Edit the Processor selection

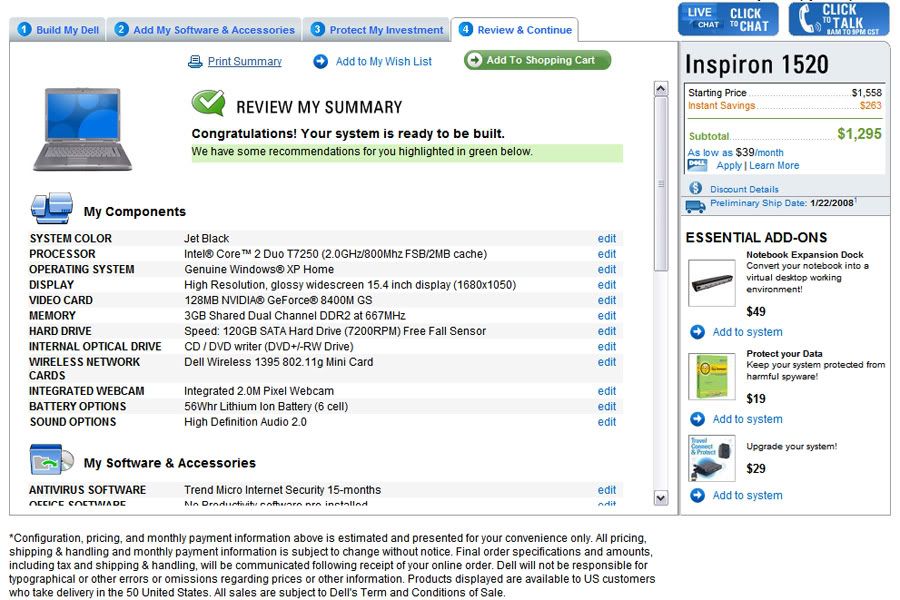(x=607, y=254)
